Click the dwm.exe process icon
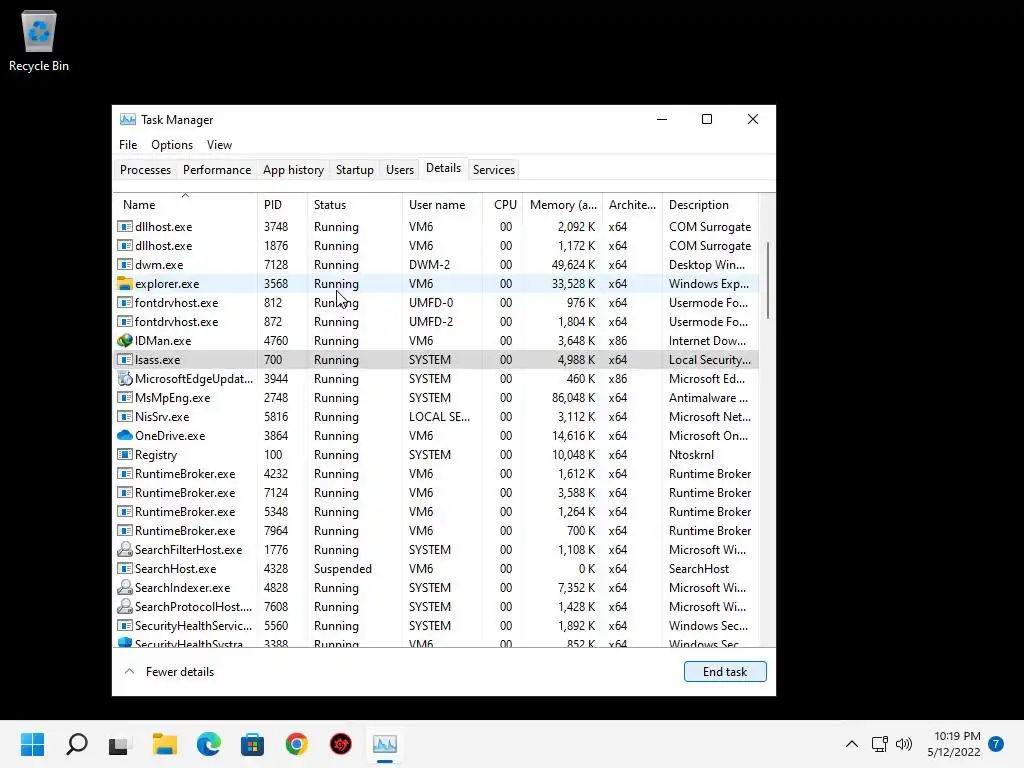Image resolution: width=1024 pixels, height=768 pixels. [125, 264]
